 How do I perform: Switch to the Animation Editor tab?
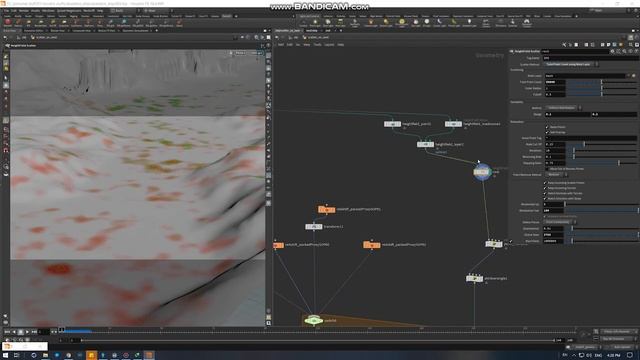pos(33,31)
